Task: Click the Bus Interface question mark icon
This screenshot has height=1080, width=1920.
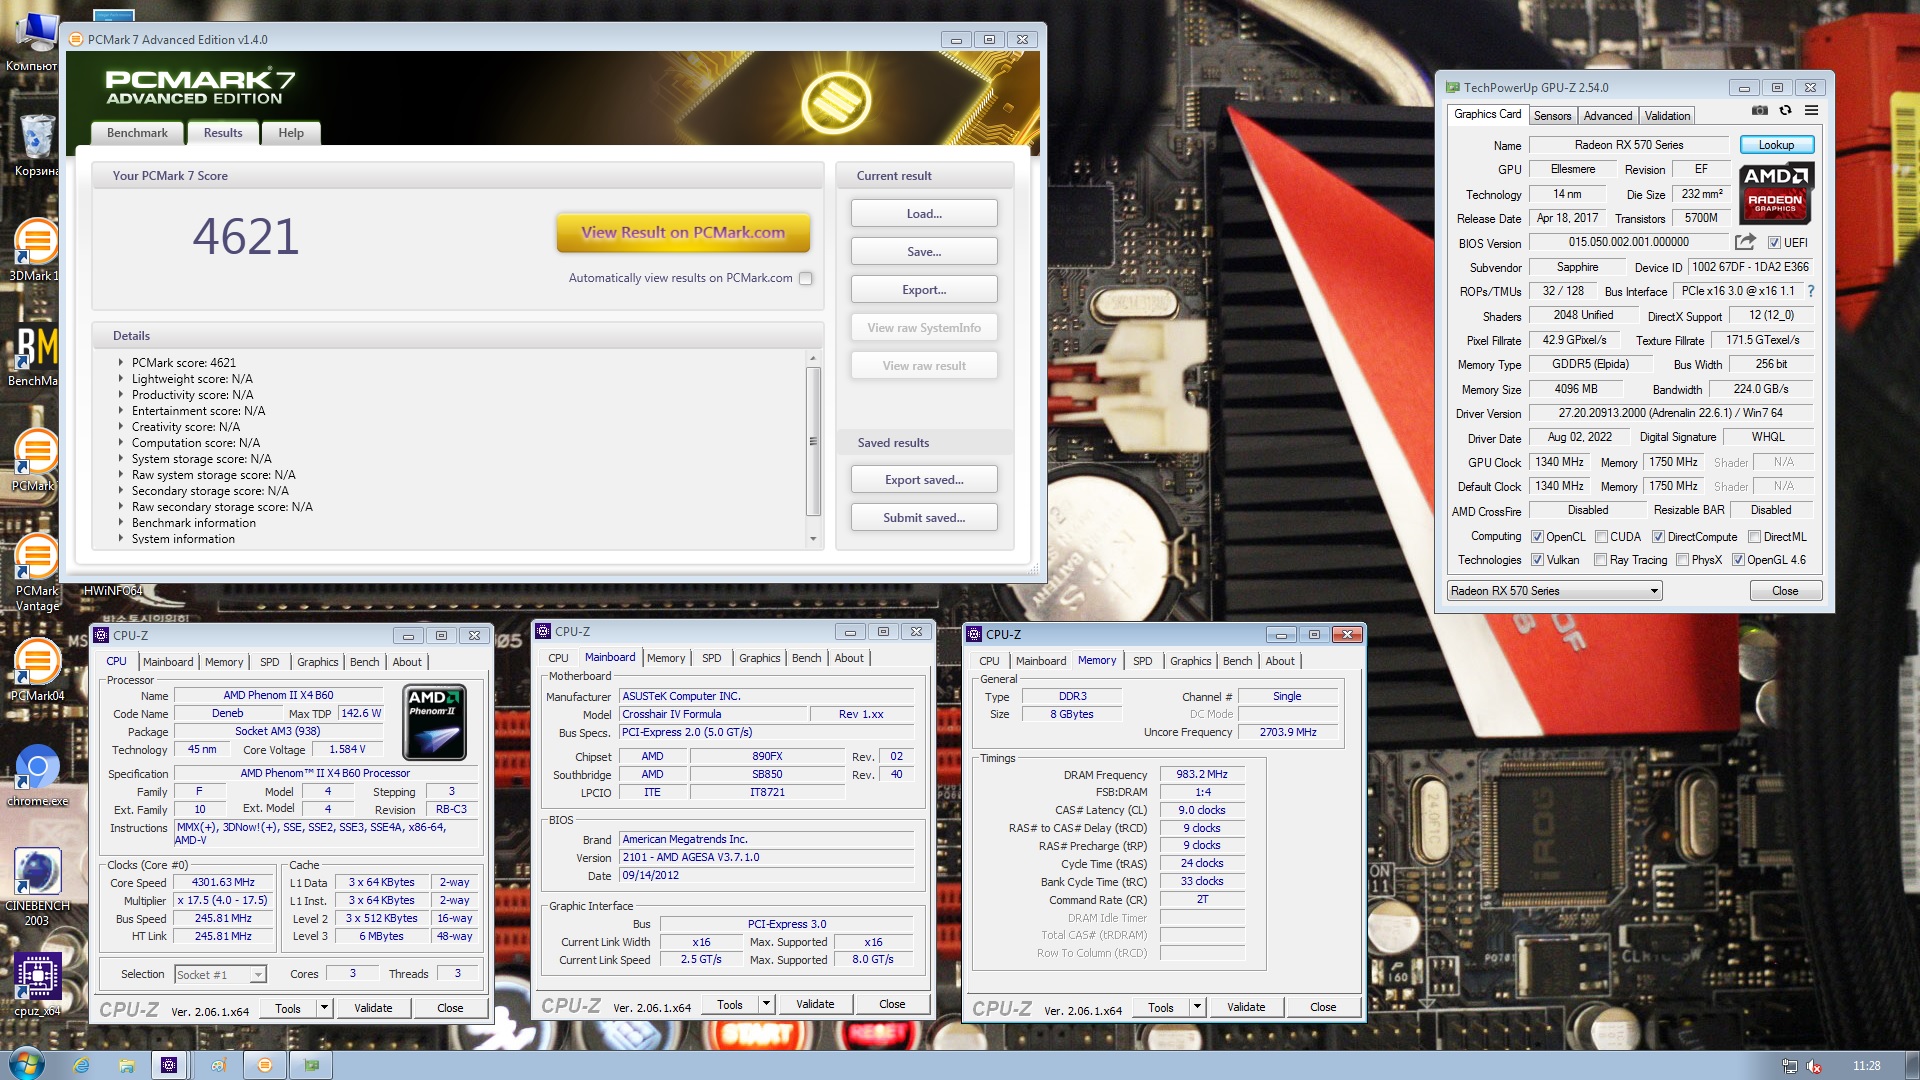Action: point(1810,291)
